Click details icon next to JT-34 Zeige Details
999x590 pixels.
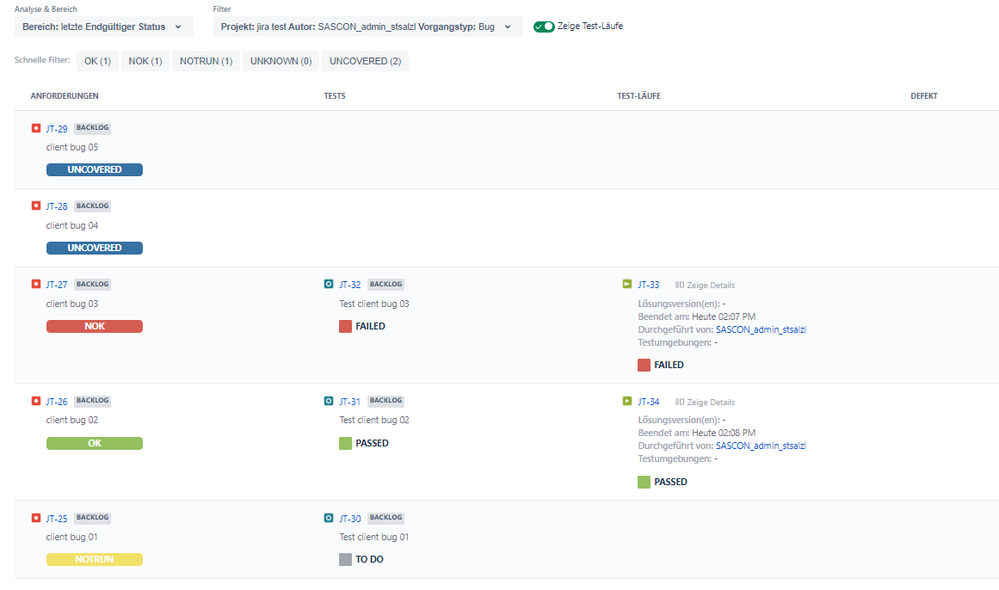[x=680, y=402]
